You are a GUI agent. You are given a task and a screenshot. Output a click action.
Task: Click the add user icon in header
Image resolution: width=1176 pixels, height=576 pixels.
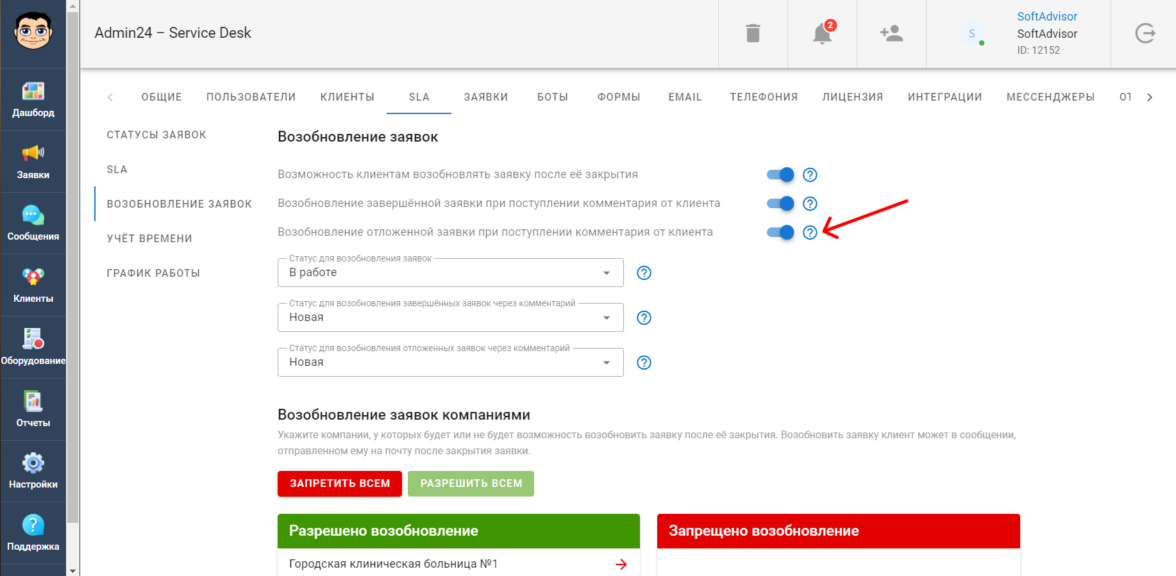coord(891,33)
